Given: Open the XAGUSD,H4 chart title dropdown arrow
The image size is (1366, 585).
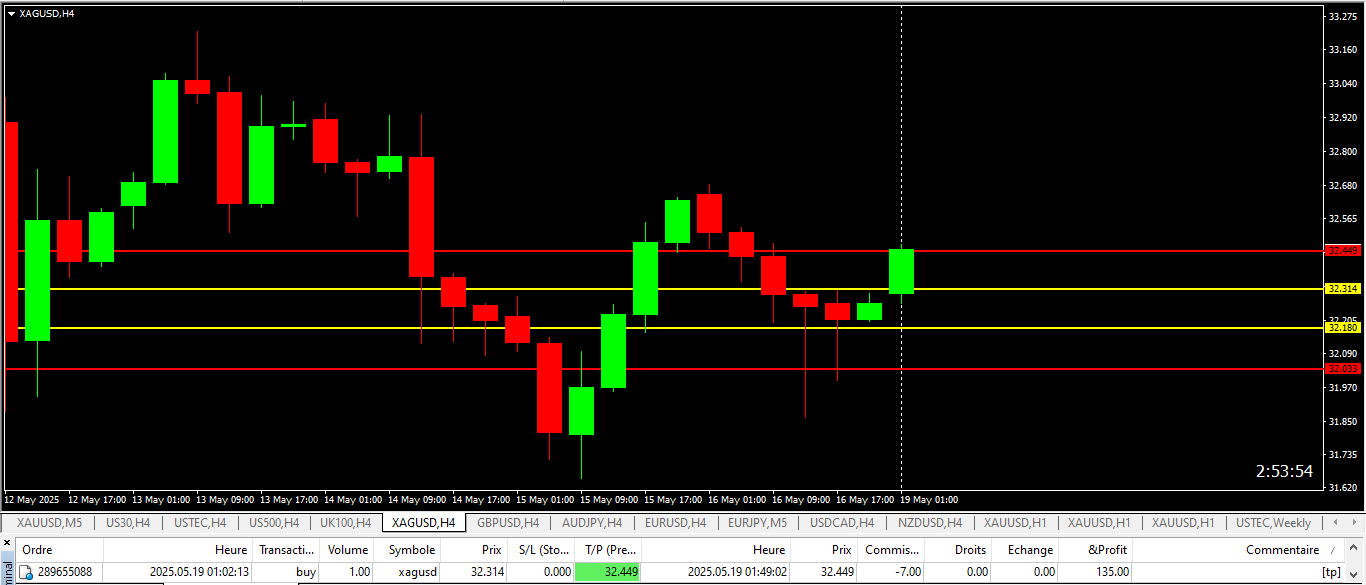Looking at the screenshot, I should [11, 13].
